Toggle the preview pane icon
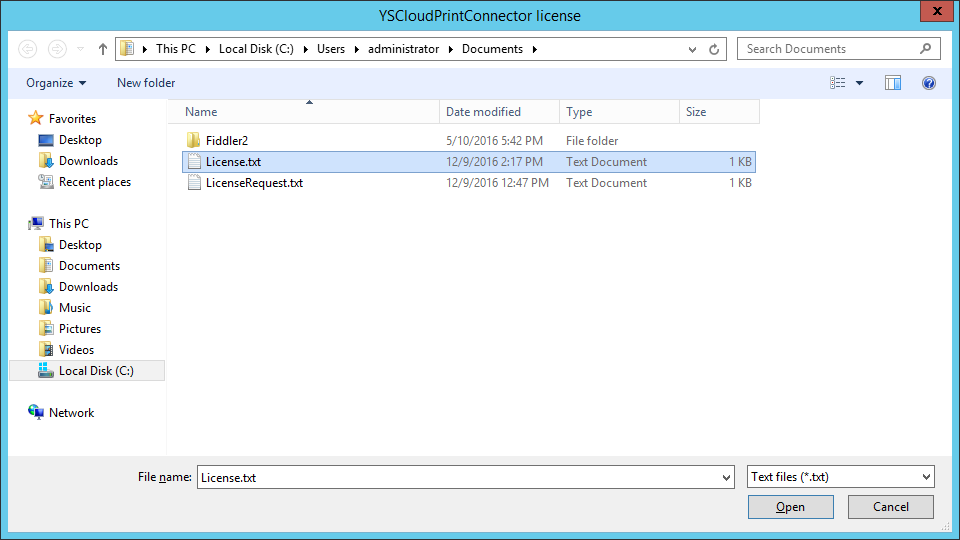 pyautogui.click(x=893, y=83)
